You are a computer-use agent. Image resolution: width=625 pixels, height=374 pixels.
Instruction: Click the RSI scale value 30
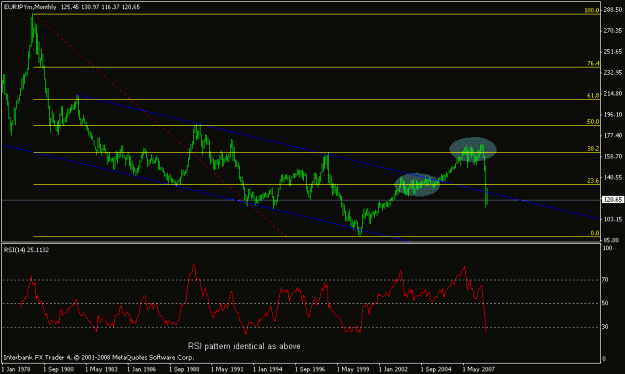point(605,327)
